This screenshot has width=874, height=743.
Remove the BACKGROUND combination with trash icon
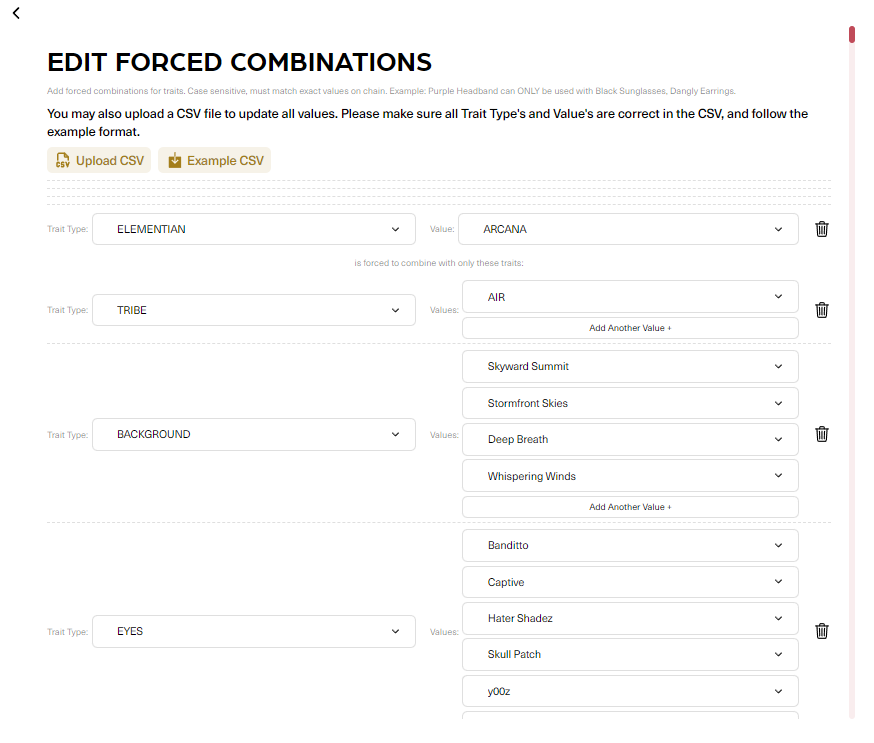pyautogui.click(x=821, y=434)
